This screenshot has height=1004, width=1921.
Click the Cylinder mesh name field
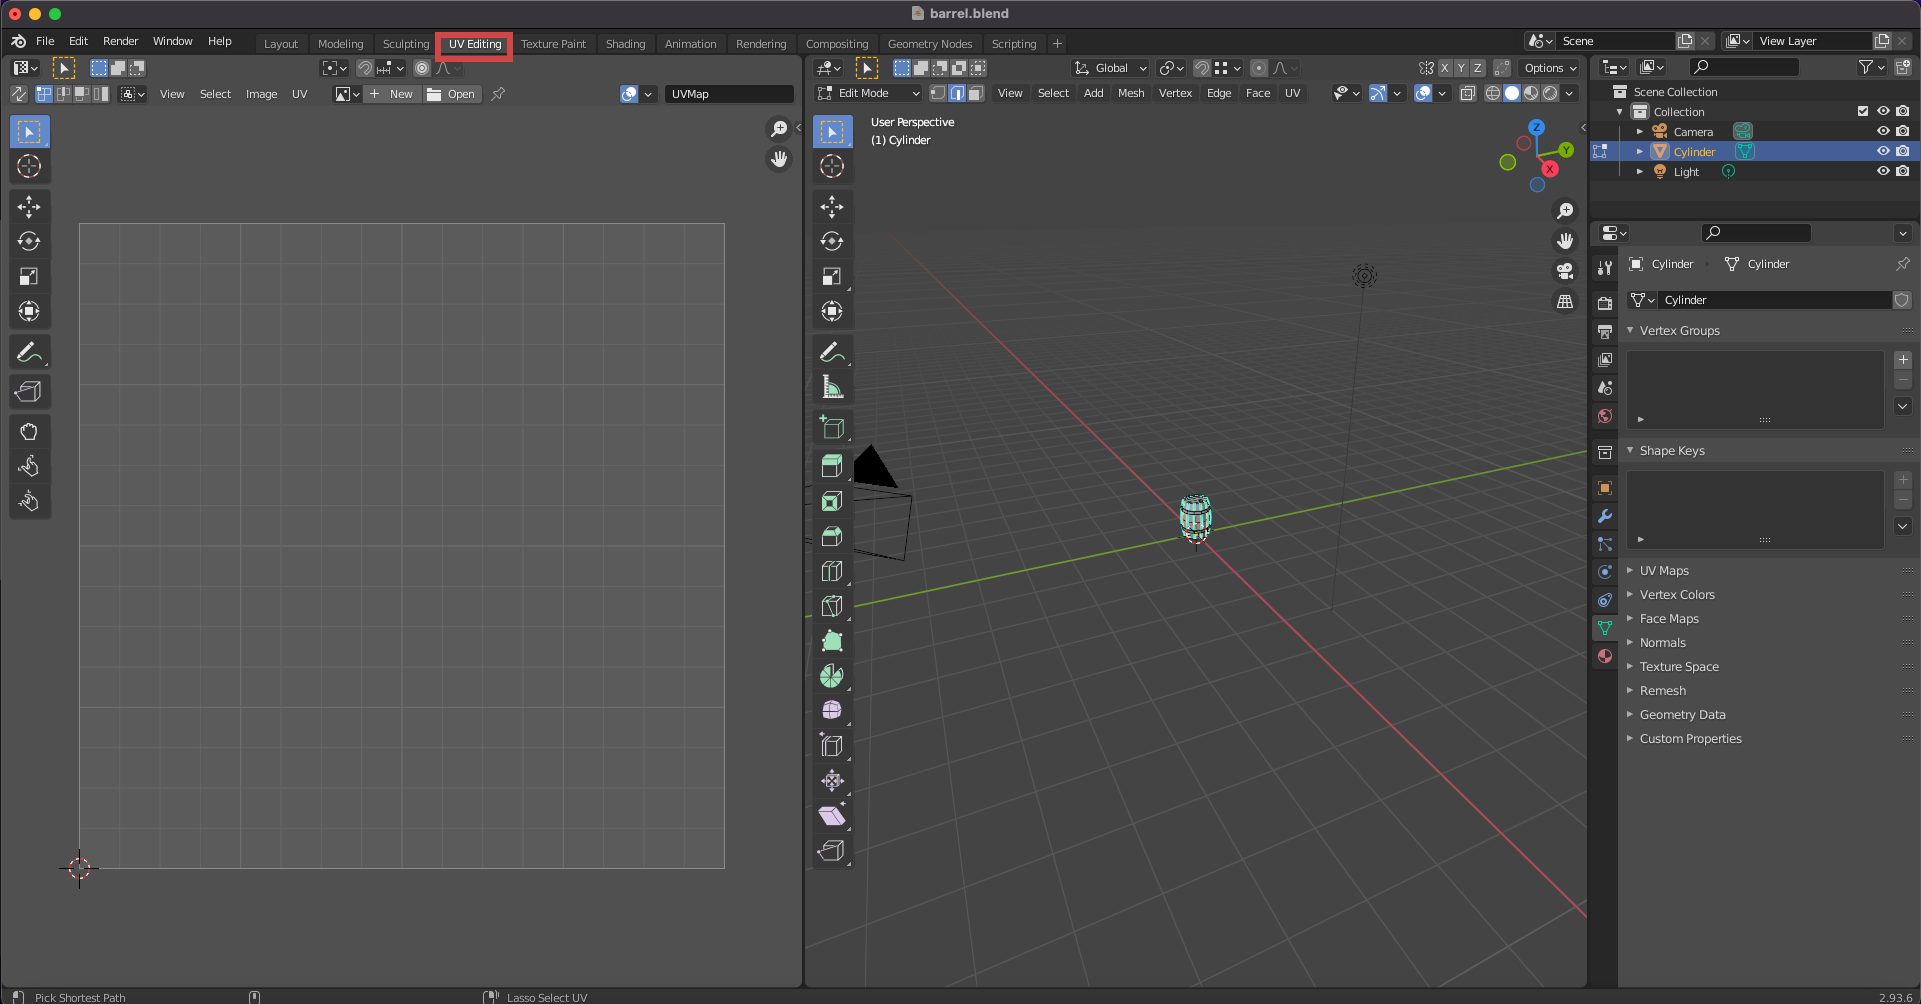(x=1775, y=300)
